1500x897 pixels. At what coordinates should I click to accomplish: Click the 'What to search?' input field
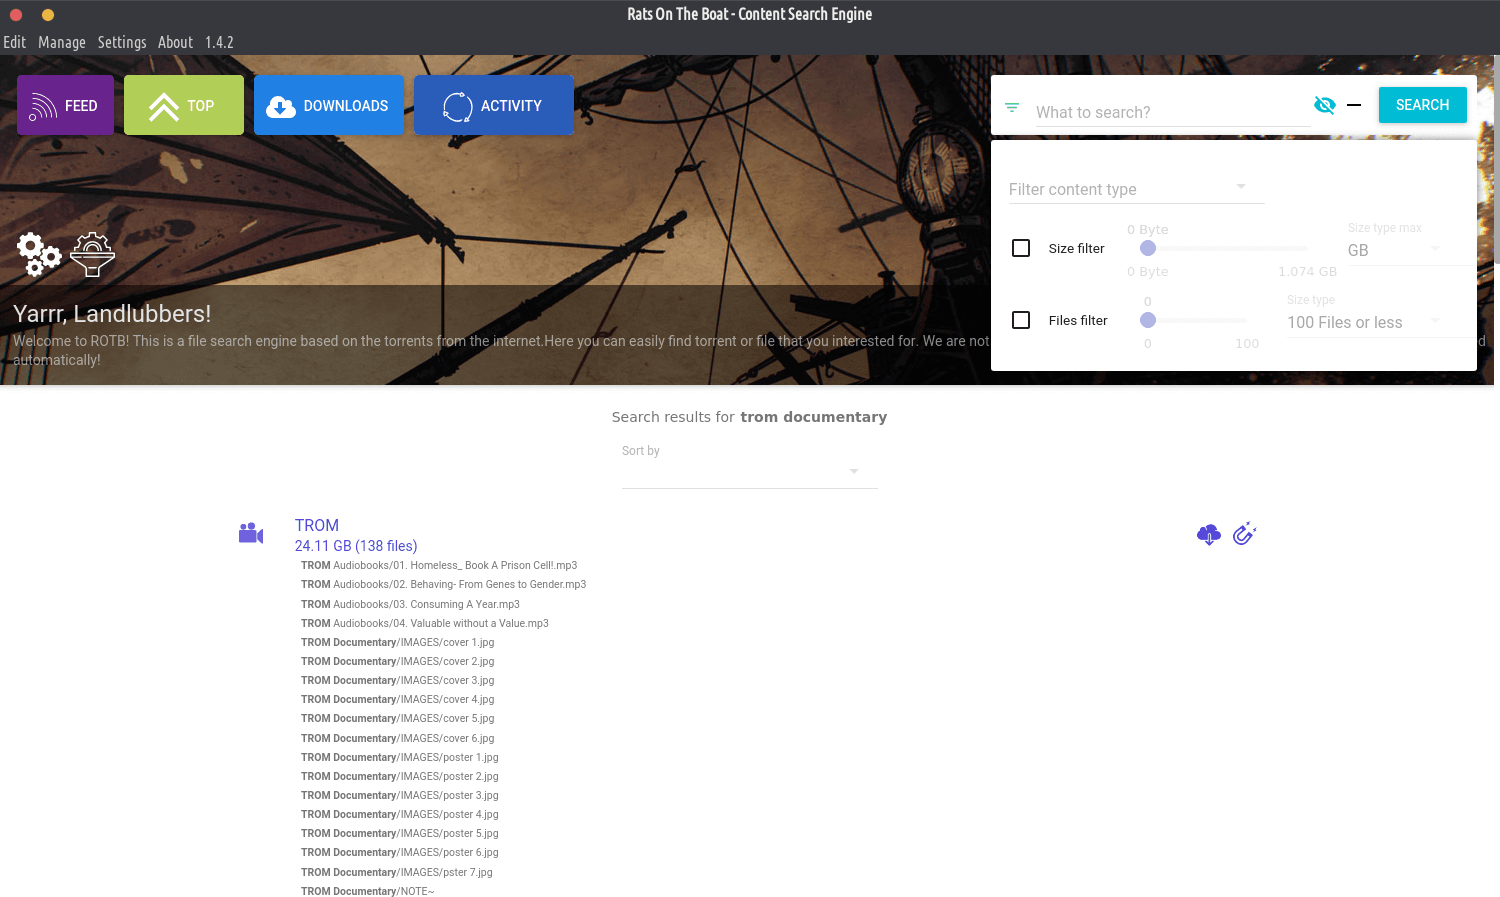point(1170,112)
